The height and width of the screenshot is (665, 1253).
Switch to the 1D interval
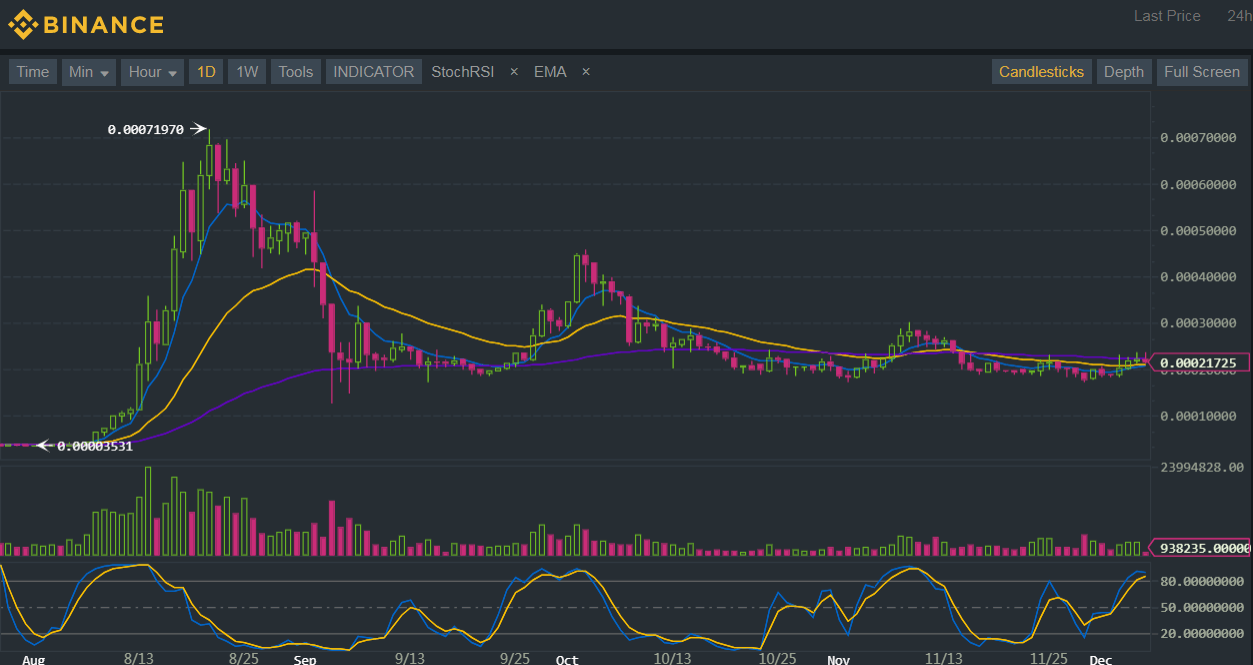206,72
